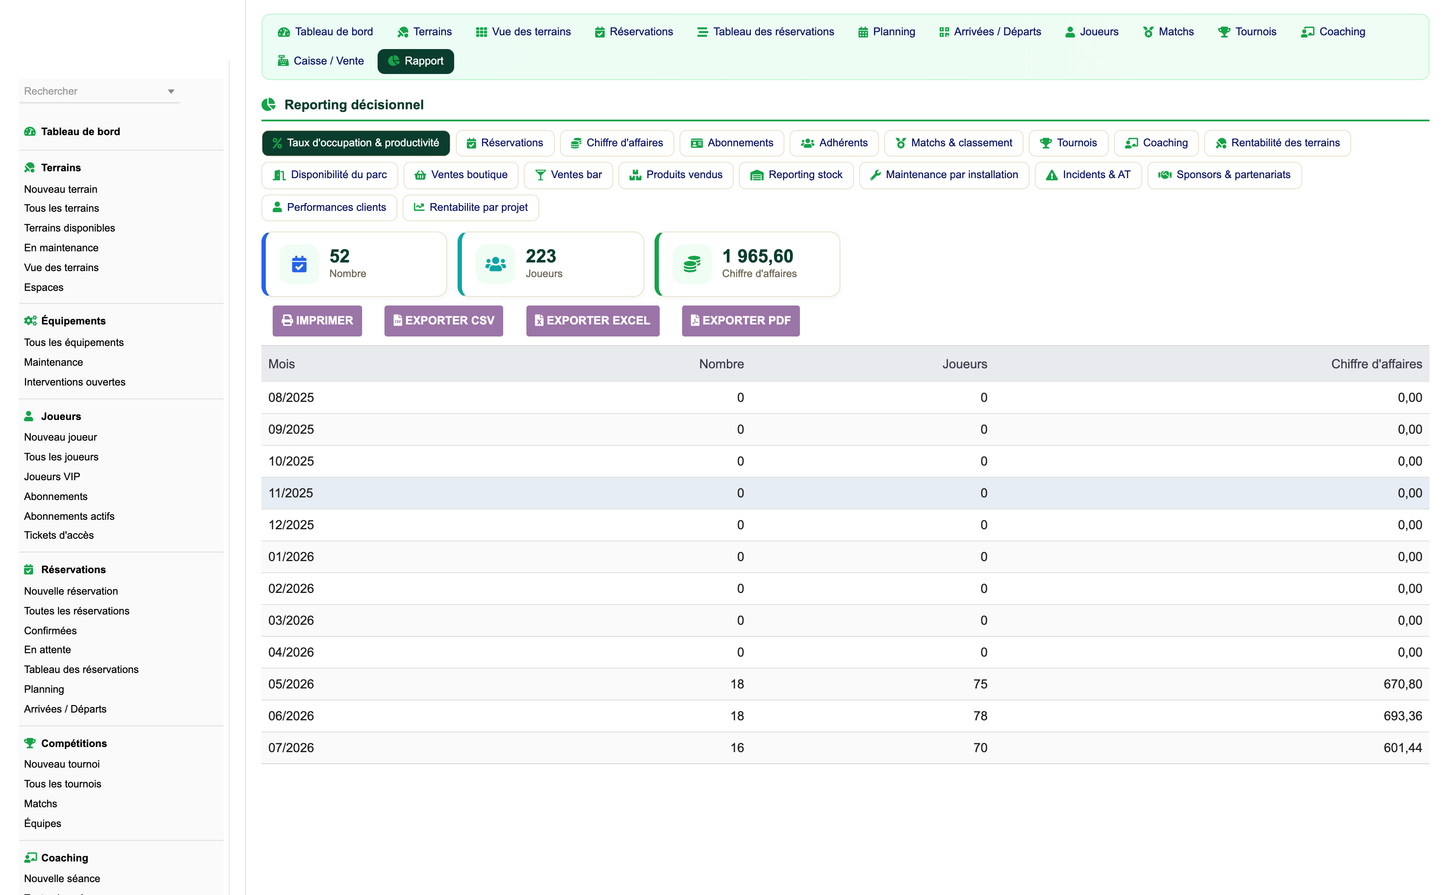Click the Caisse / Vente register icon
This screenshot has width=1445, height=895.
(283, 61)
